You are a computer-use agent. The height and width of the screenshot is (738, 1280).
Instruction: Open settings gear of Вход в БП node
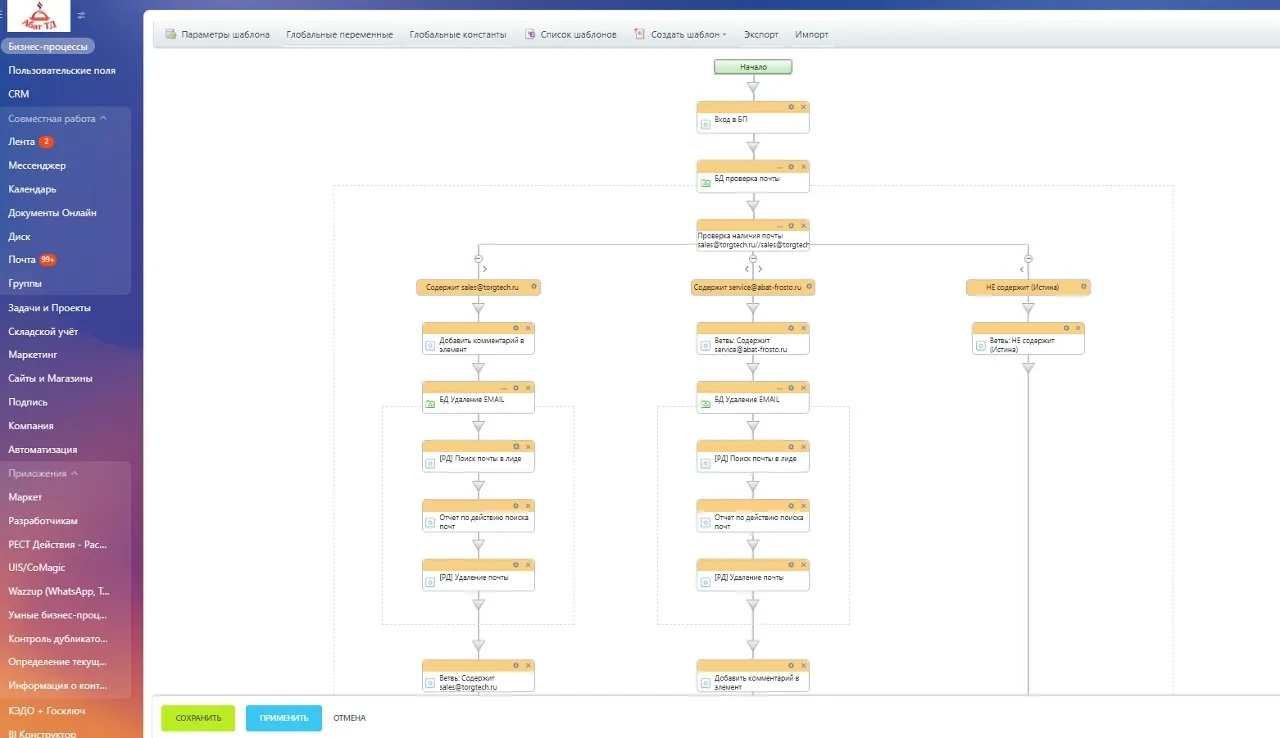pos(791,107)
